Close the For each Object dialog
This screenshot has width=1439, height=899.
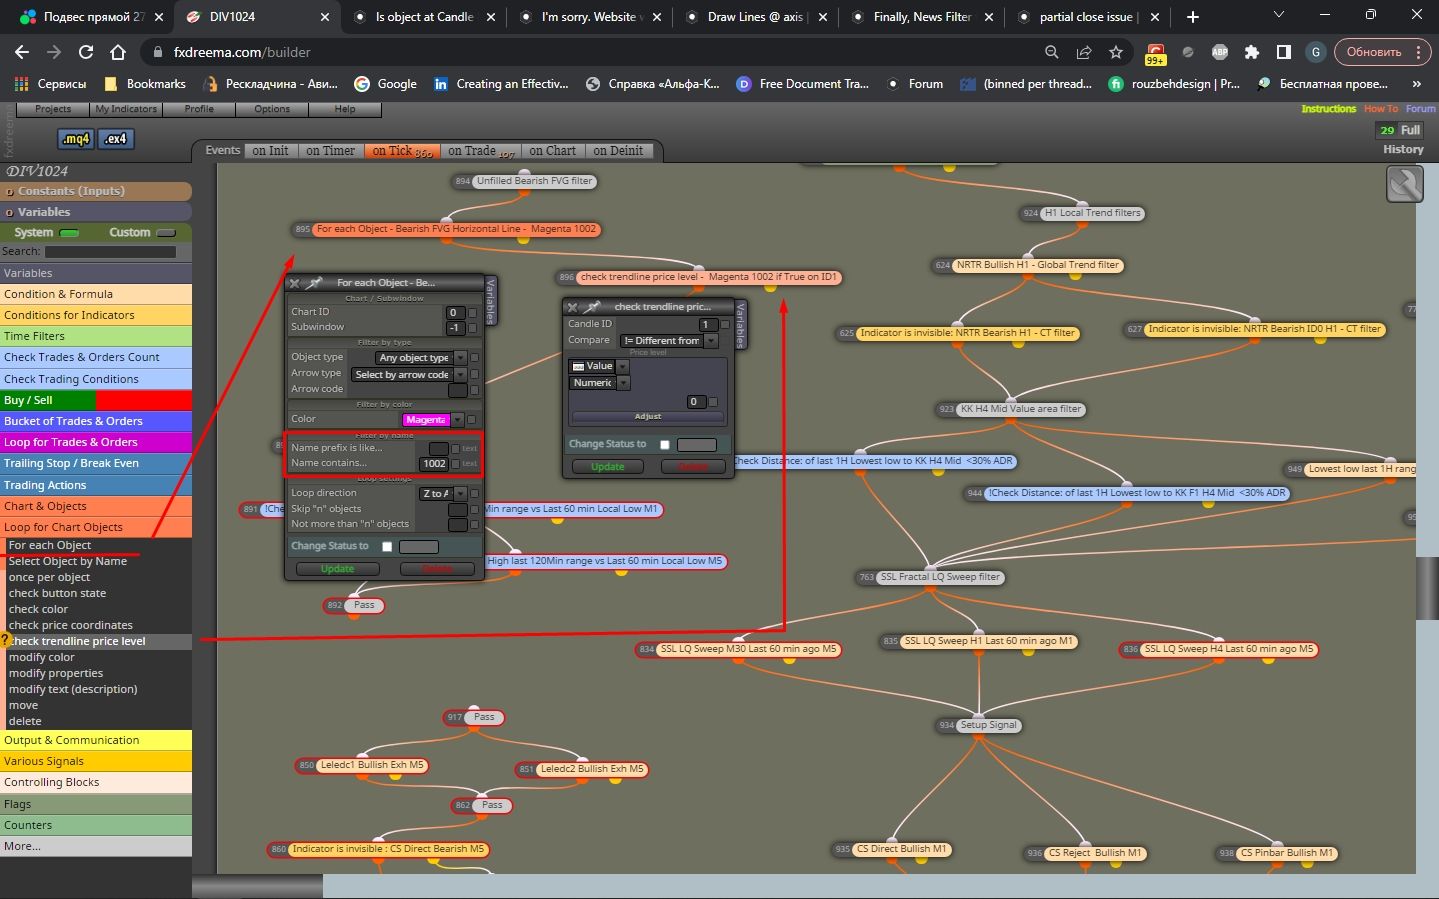(x=295, y=283)
